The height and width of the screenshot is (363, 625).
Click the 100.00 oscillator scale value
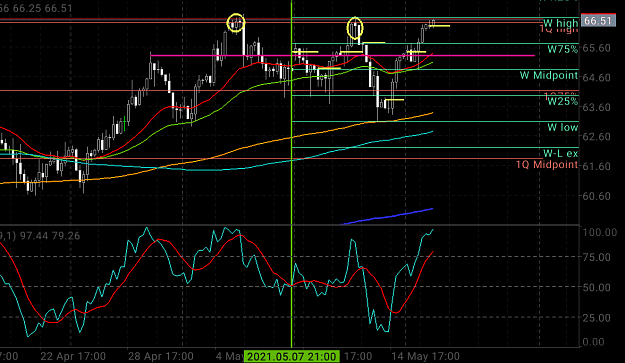click(600, 232)
